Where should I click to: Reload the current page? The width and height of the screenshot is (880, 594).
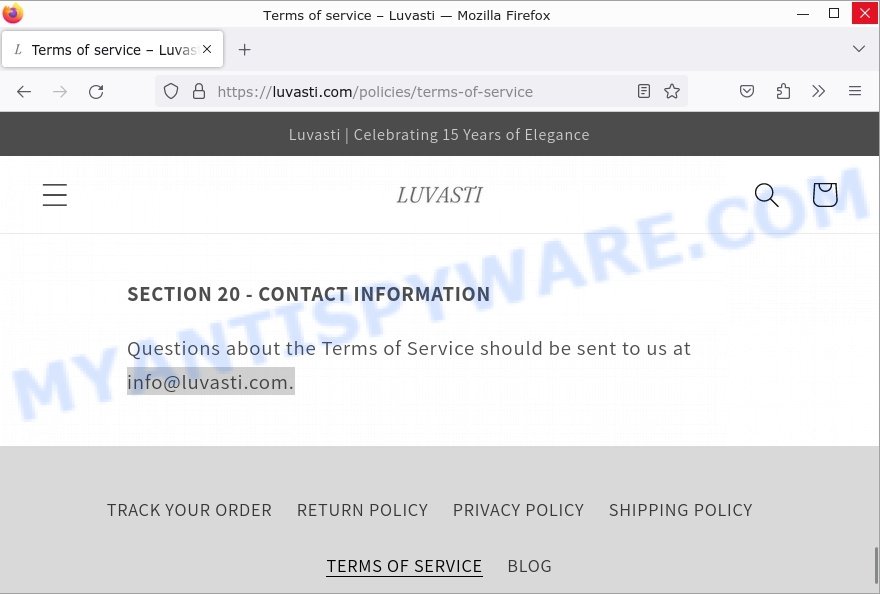96,92
